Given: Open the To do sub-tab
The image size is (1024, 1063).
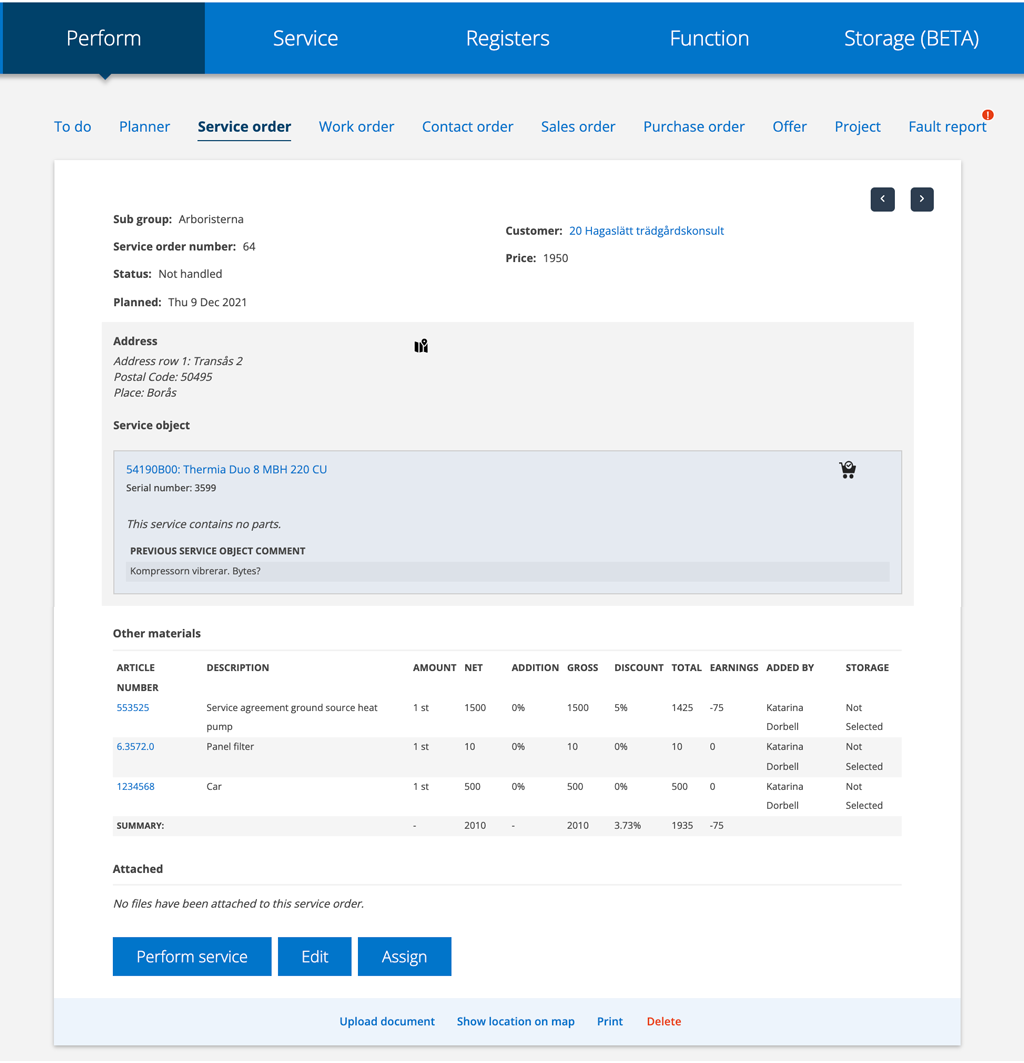Looking at the screenshot, I should [72, 126].
